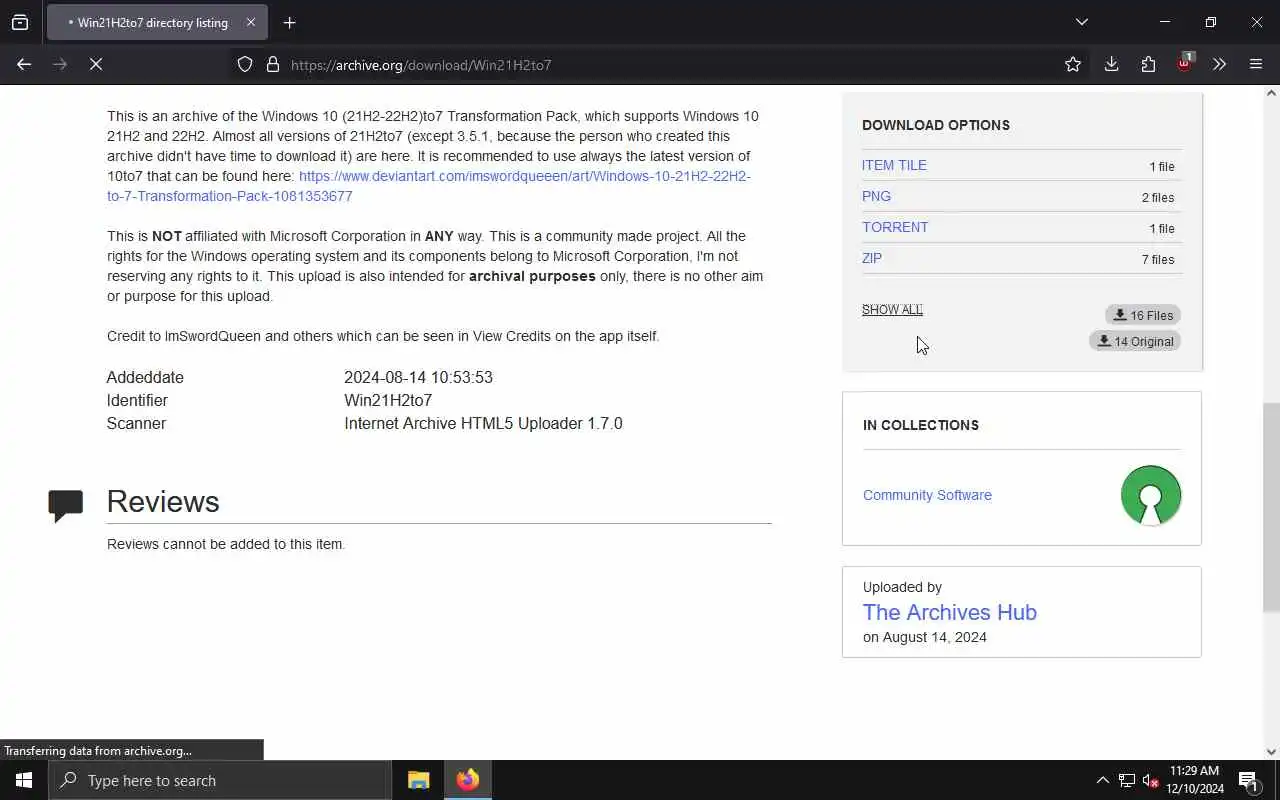
Task: Open The Archives Hub uploader profile
Action: (x=949, y=612)
